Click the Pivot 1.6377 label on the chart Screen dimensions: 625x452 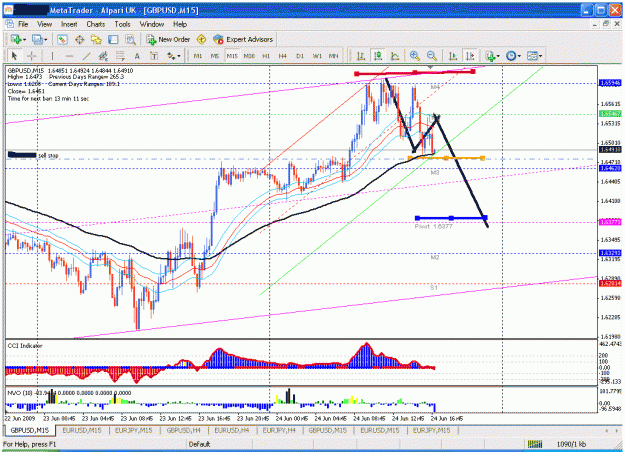pos(433,226)
